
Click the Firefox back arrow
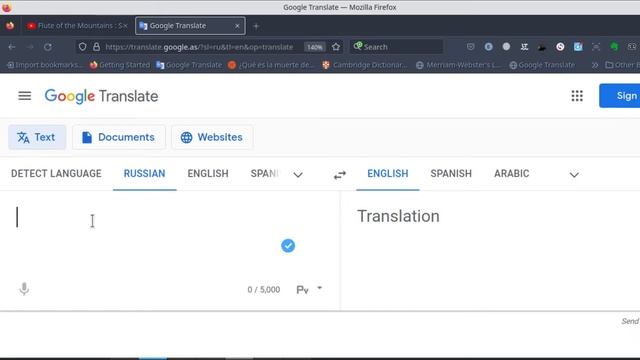coord(12,47)
